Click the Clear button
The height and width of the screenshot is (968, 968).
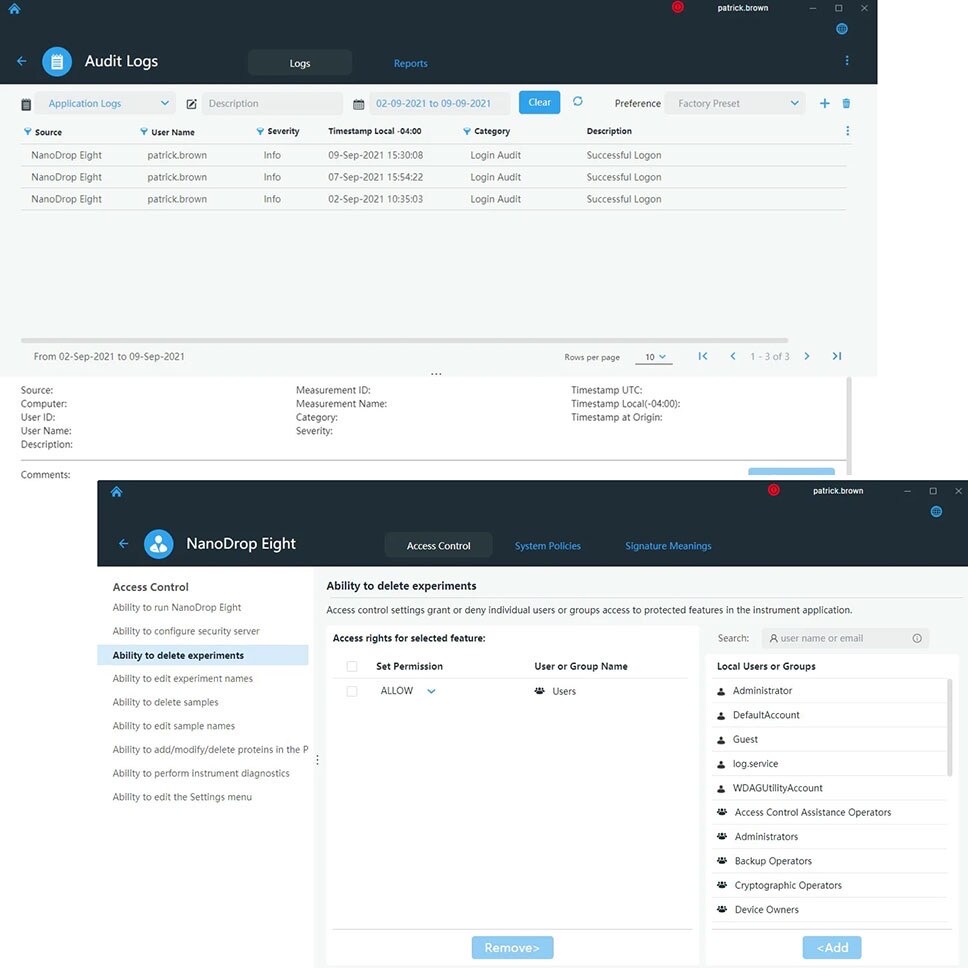click(539, 102)
